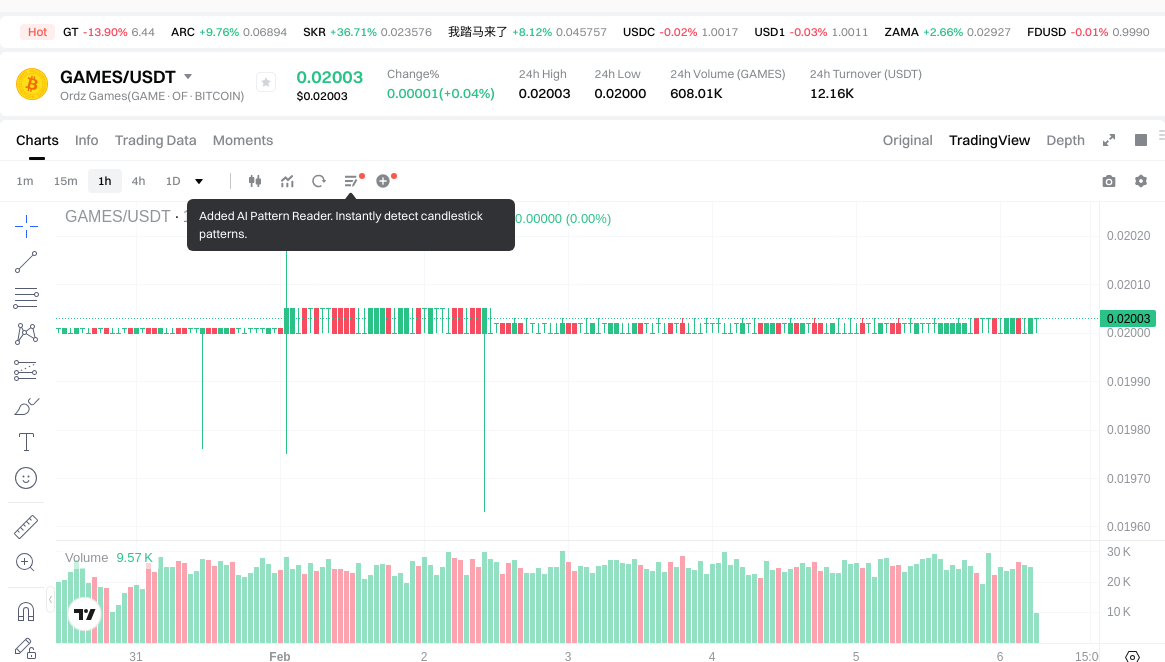Open the emoji icons tool
1165x662 pixels.
tap(26, 478)
